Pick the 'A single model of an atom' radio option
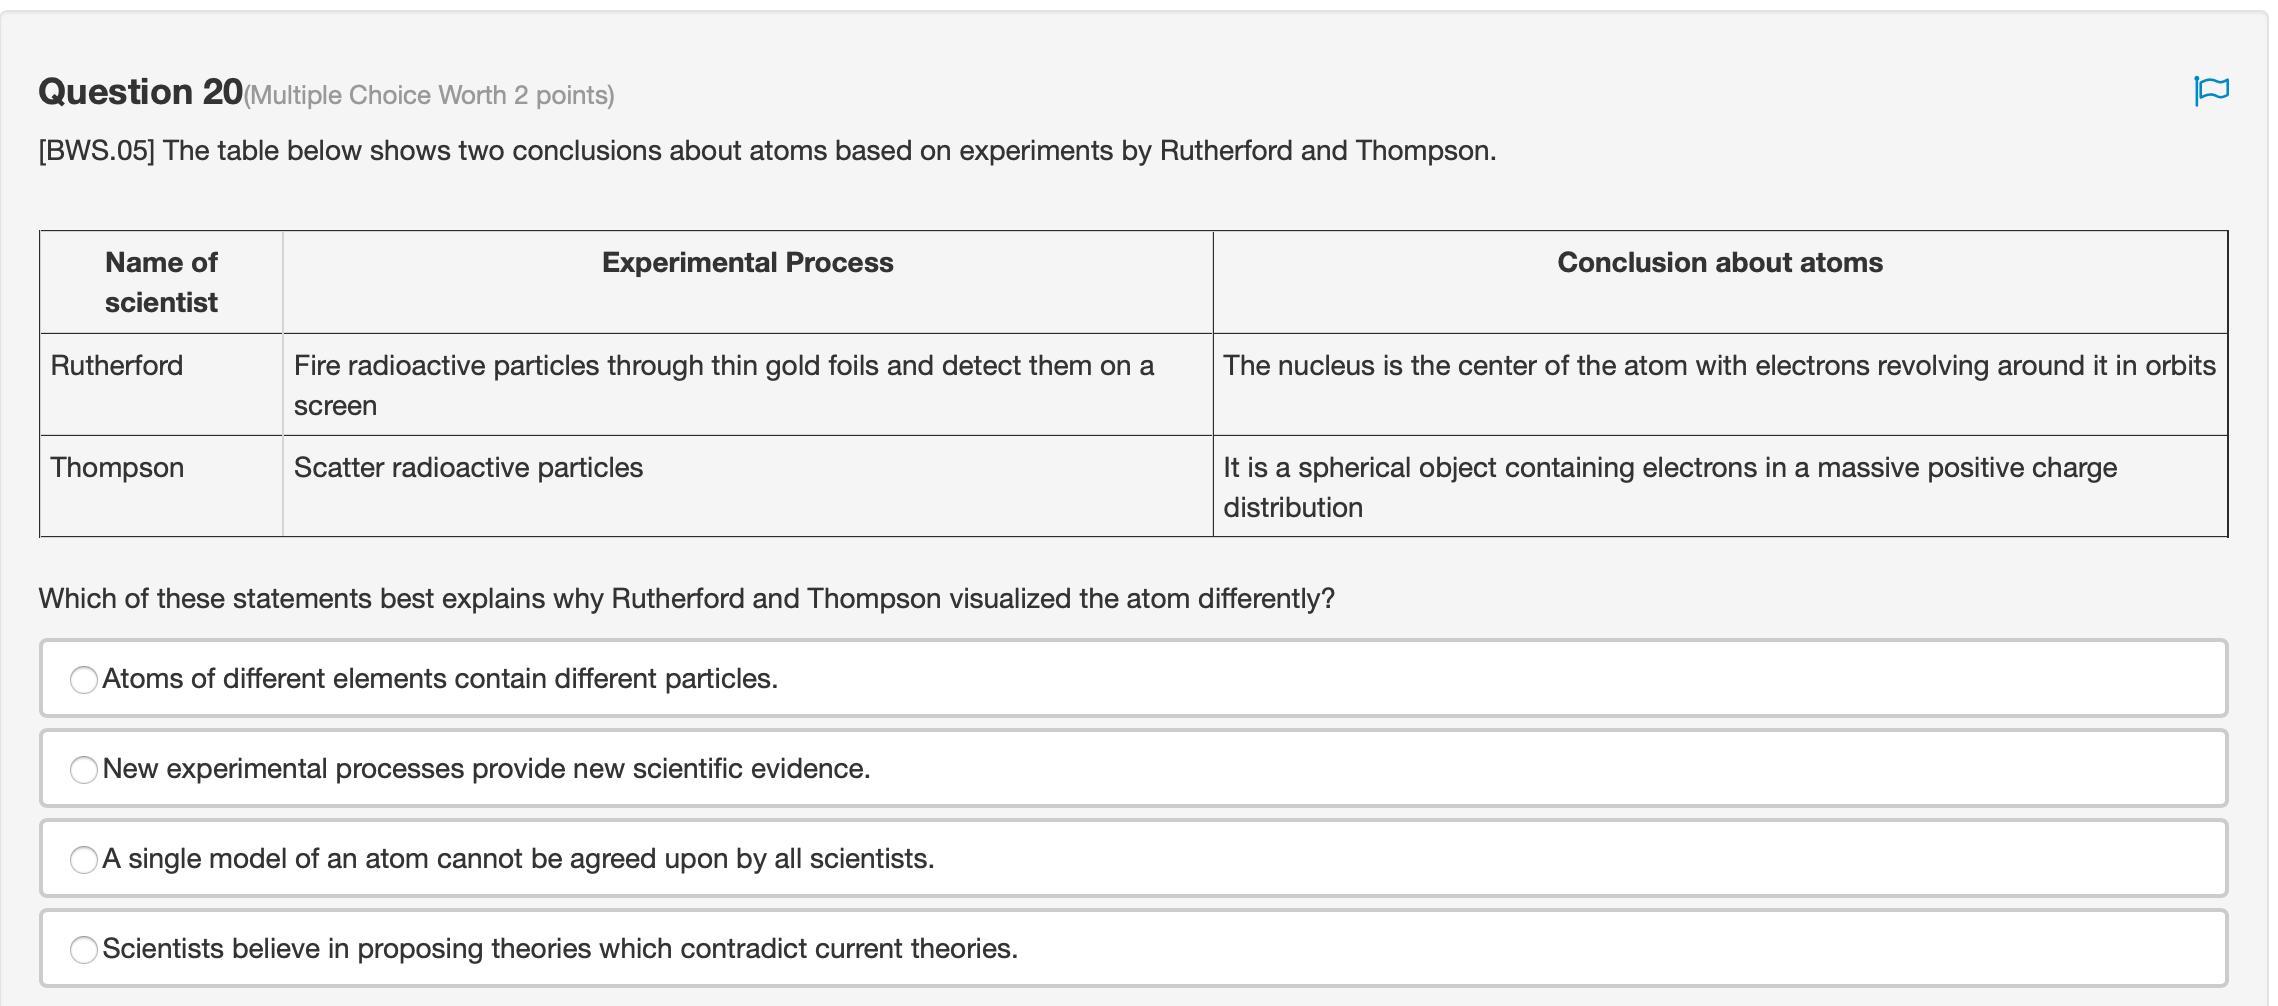This screenshot has height=1006, width=2278. (84, 860)
